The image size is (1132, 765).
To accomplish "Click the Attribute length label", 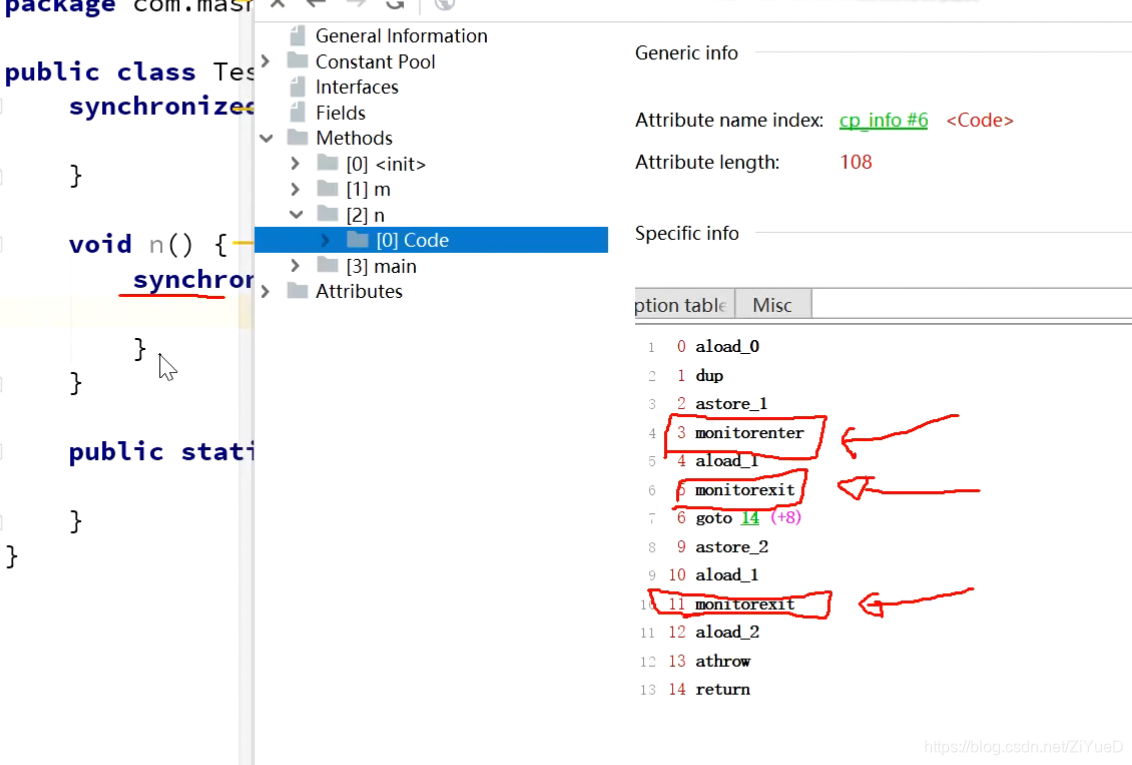I will coord(708,162).
